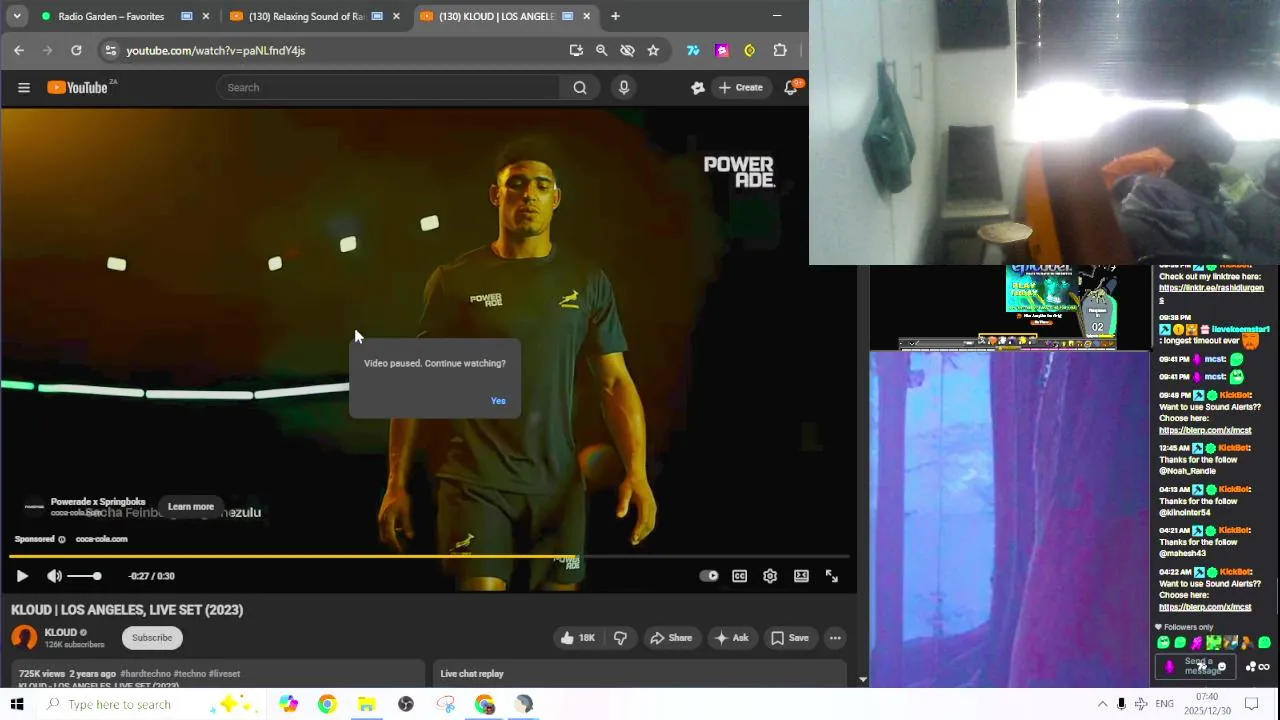Screen dimensions: 1280x720
Task: Focus the YouTube Search field
Action: pos(389,88)
